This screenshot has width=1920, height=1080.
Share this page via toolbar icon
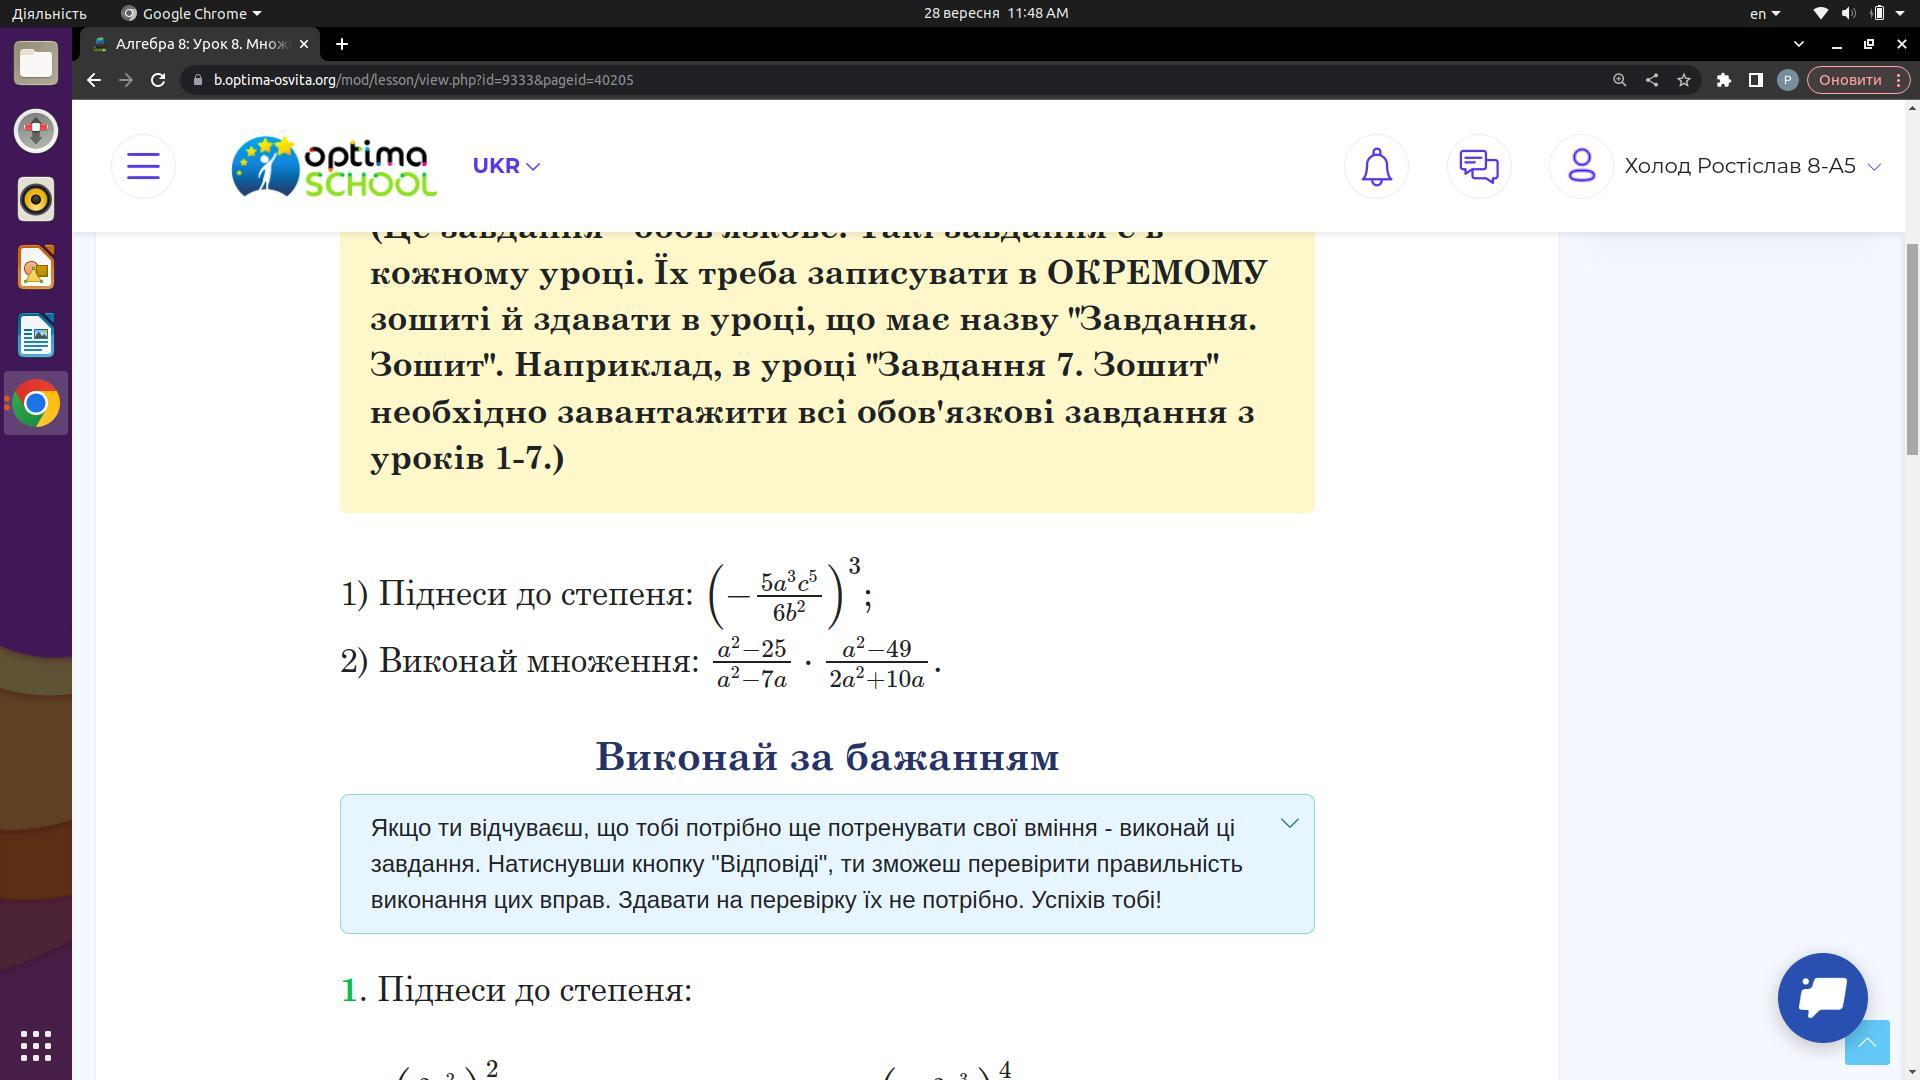tap(1651, 80)
